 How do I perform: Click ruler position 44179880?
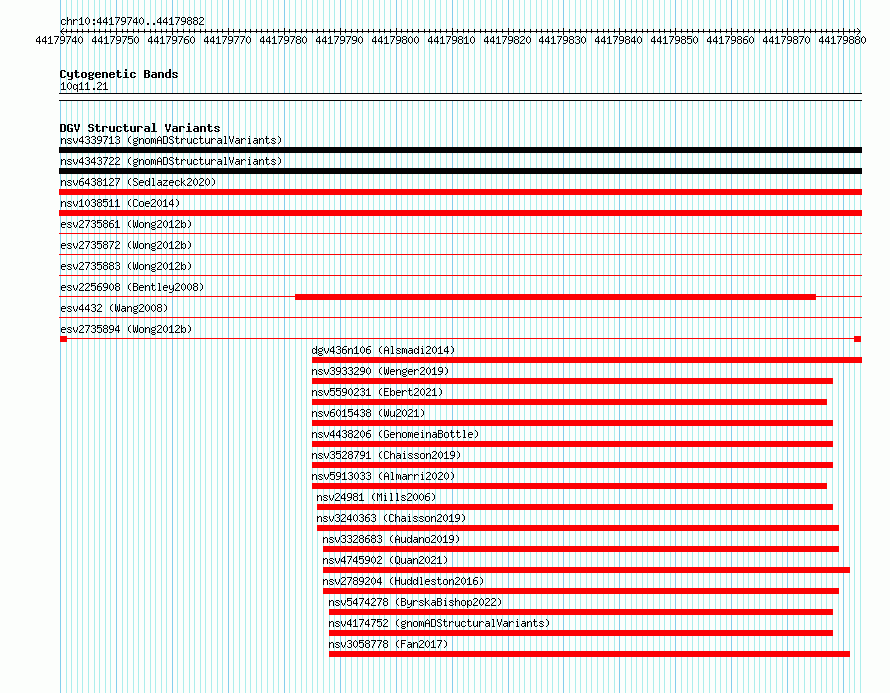pos(842,40)
